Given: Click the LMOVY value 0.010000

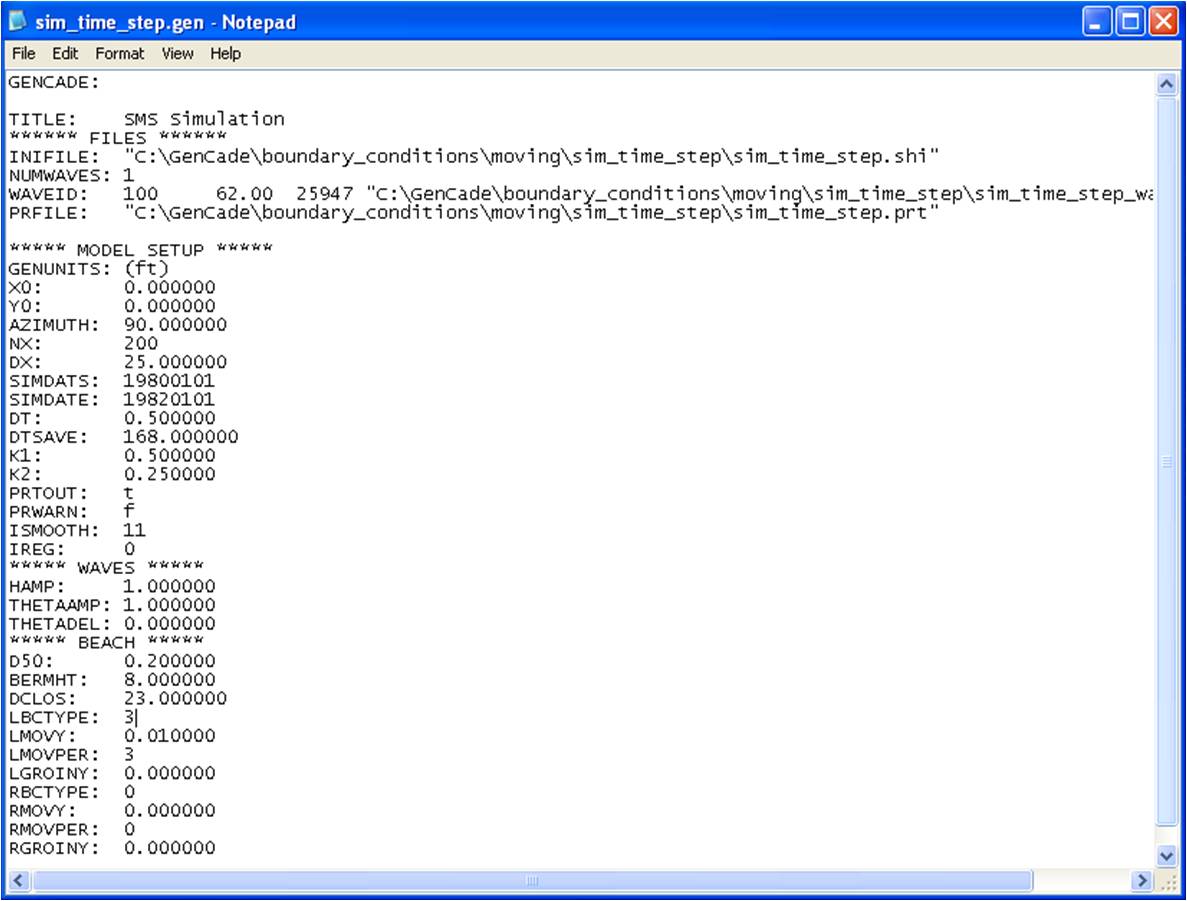Looking at the screenshot, I should pos(170,736).
